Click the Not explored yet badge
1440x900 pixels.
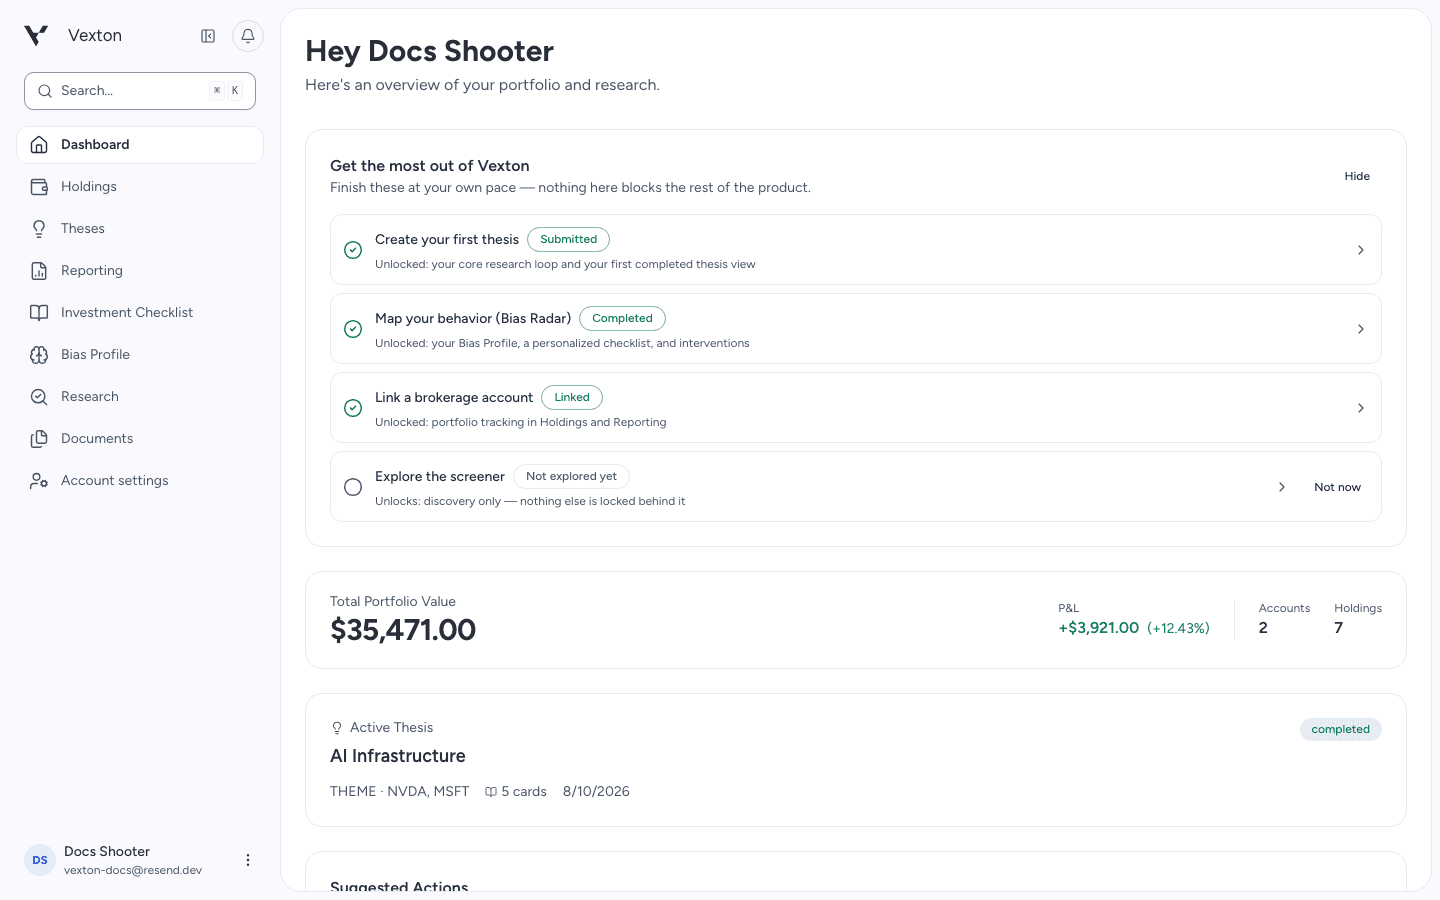pyautogui.click(x=571, y=476)
